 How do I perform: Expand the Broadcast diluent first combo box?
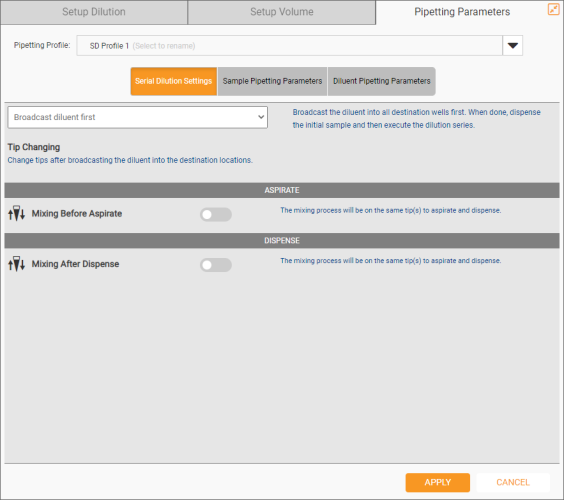coord(137,117)
